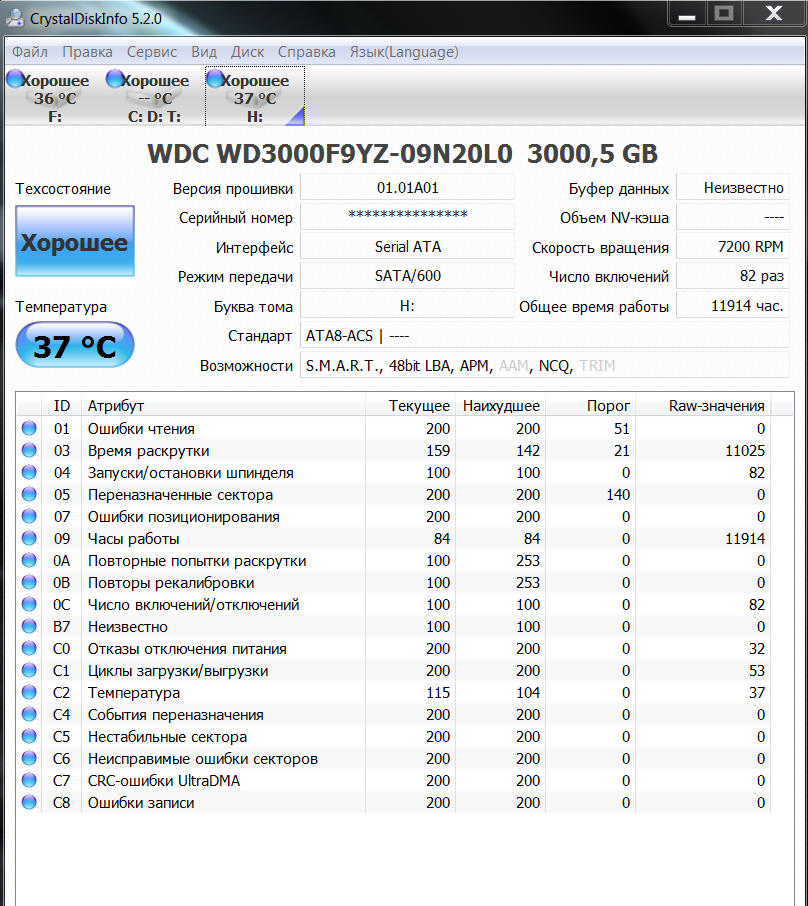808x906 pixels.
Task: Click the blue orb on C: D: T: tab
Action: pos(116,79)
